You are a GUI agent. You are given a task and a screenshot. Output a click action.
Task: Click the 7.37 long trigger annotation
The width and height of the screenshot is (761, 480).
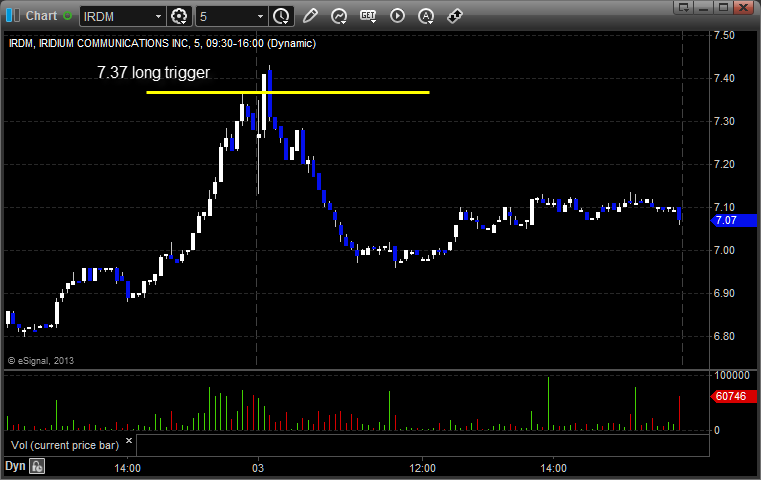point(153,72)
